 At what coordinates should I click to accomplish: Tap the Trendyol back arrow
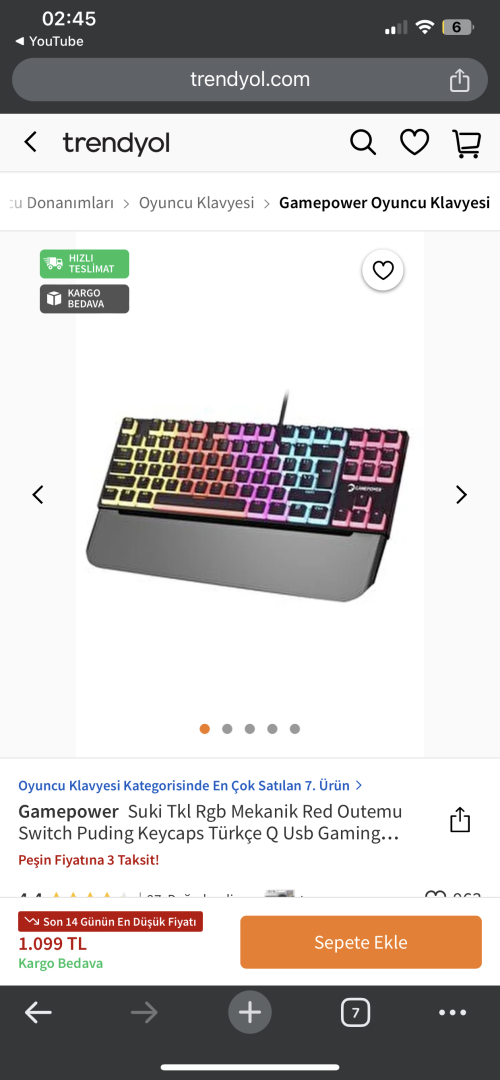pos(30,143)
